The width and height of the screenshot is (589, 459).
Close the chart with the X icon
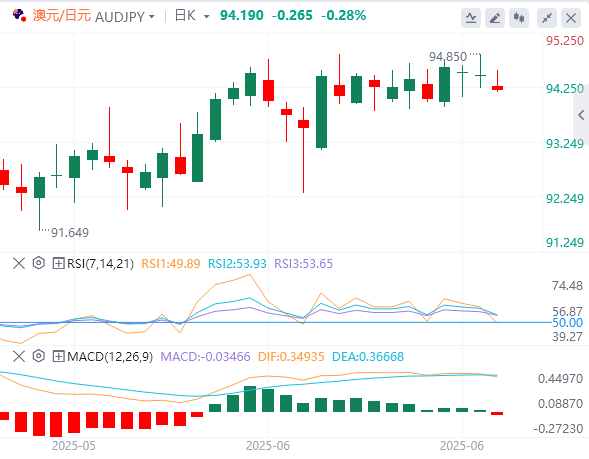tap(571, 18)
